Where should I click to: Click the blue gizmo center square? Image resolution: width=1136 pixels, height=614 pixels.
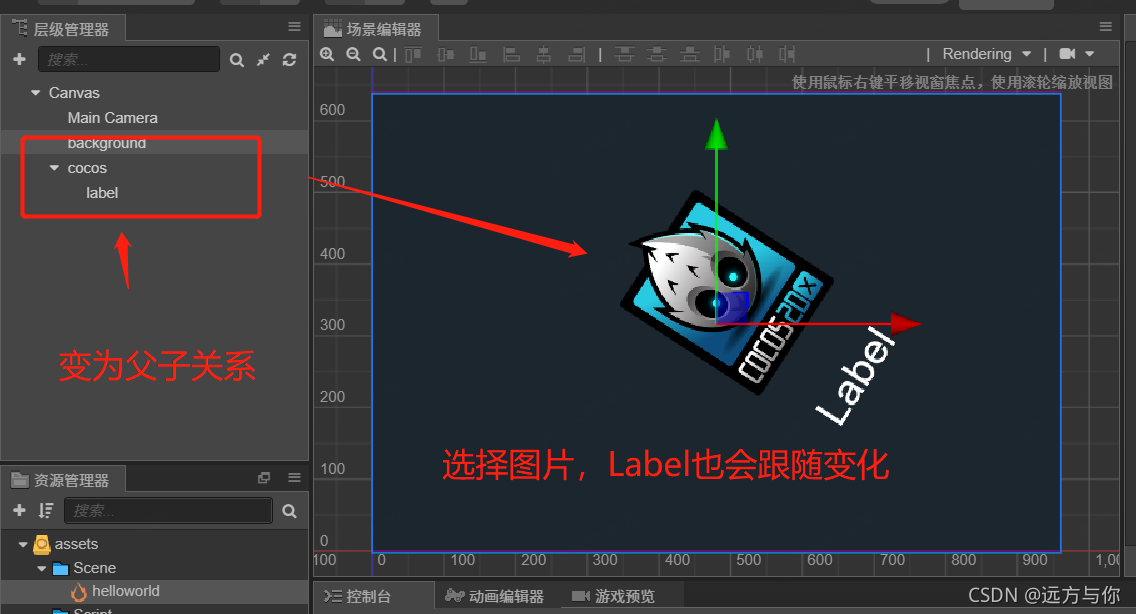tap(731, 307)
